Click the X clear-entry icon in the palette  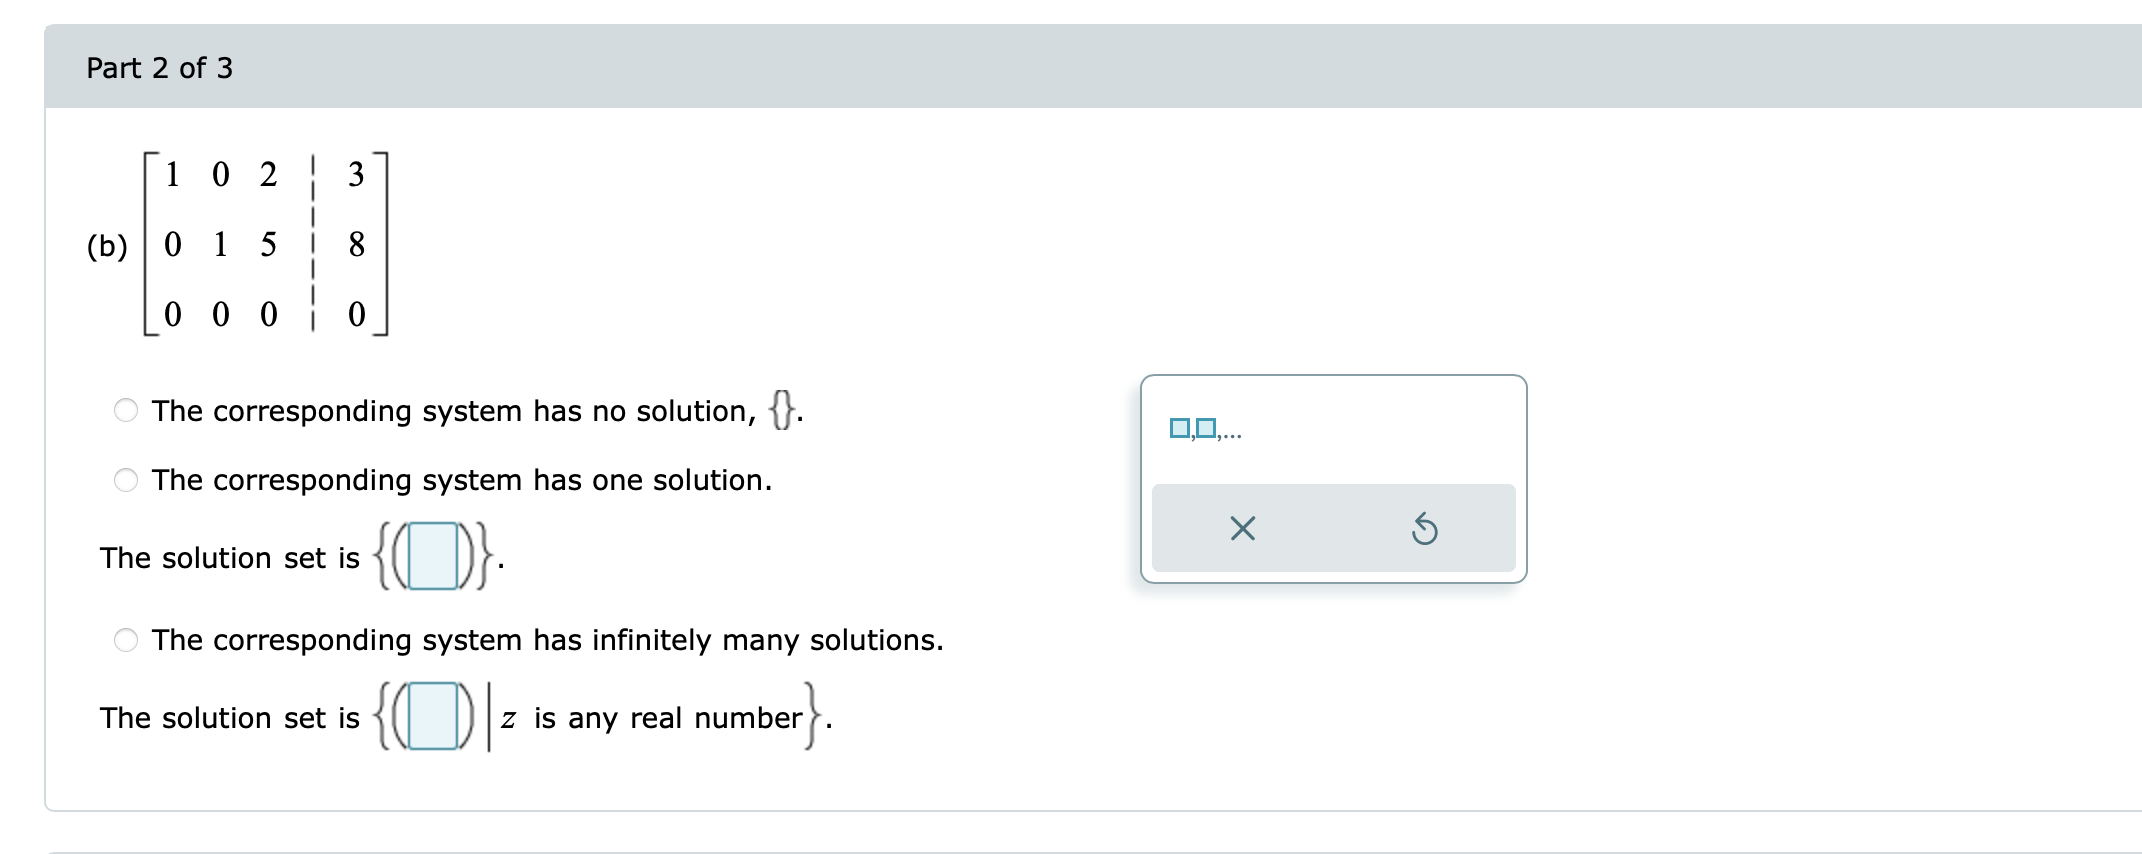1243,530
